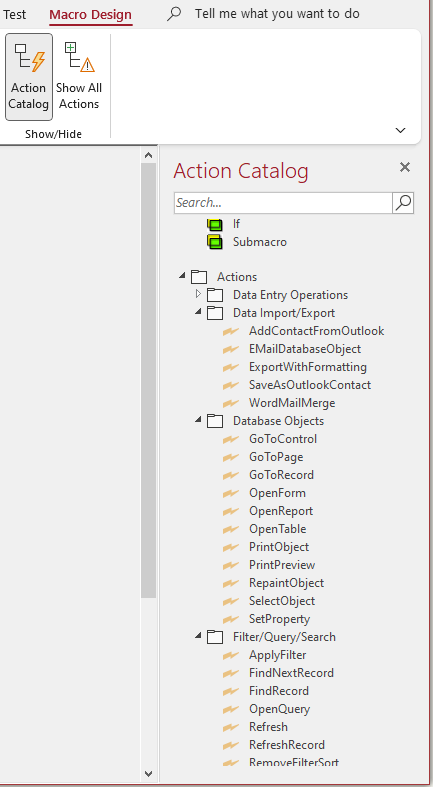Click the OpenForm action icon
Image resolution: width=433 pixels, height=787 pixels.
click(231, 493)
